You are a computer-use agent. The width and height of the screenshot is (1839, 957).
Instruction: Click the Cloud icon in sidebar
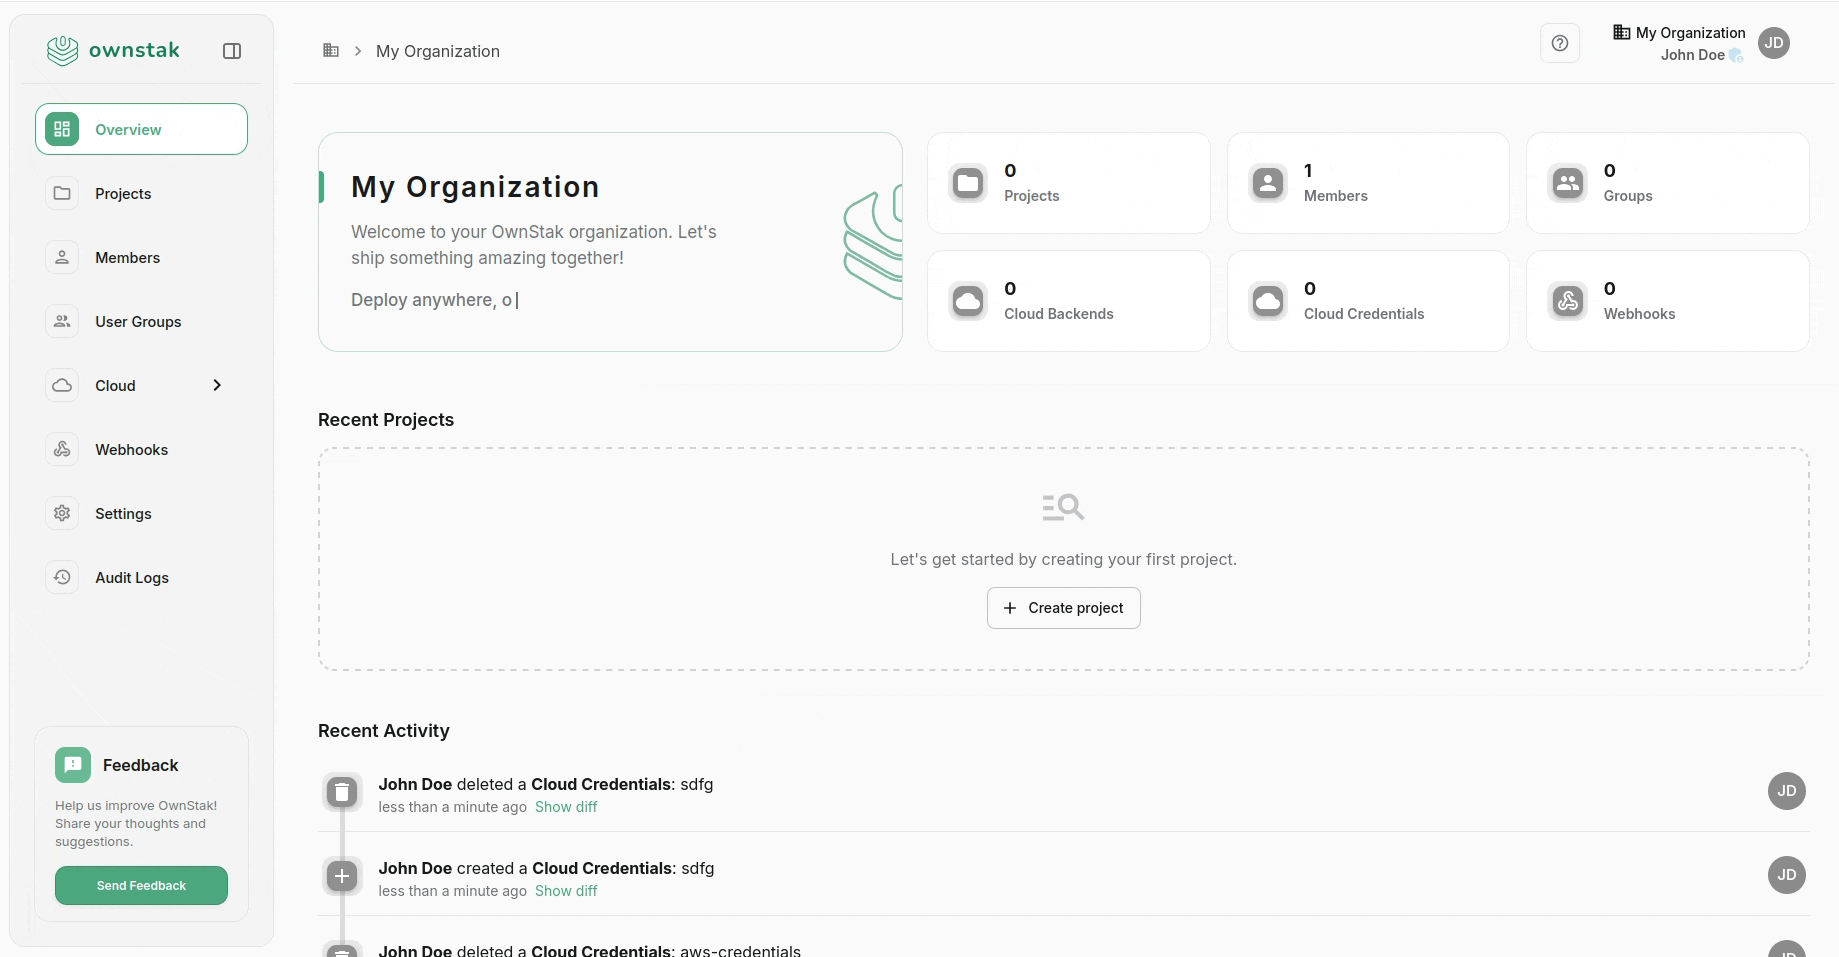pyautogui.click(x=62, y=385)
